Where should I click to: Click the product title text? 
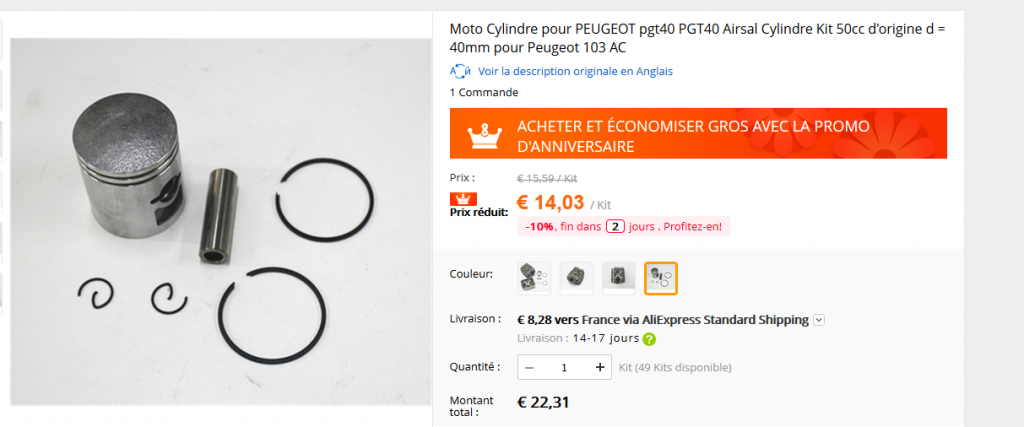click(697, 39)
